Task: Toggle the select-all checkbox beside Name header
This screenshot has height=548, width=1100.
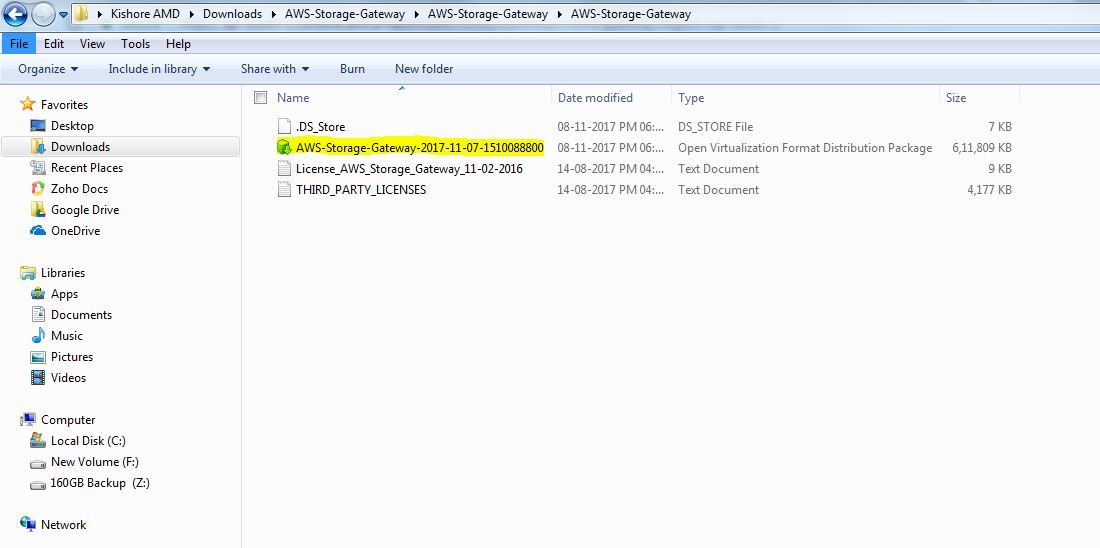Action: tap(261, 98)
